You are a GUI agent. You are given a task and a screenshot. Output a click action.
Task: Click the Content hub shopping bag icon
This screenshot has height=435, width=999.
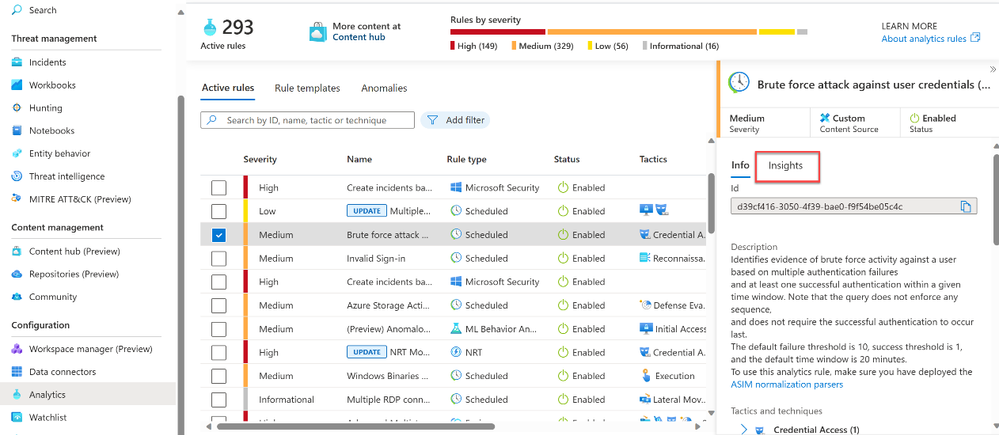(x=318, y=32)
